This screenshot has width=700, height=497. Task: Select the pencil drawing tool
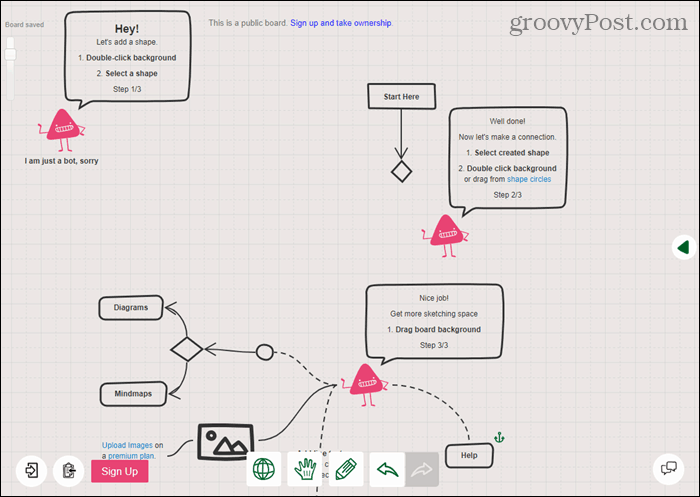(346, 469)
